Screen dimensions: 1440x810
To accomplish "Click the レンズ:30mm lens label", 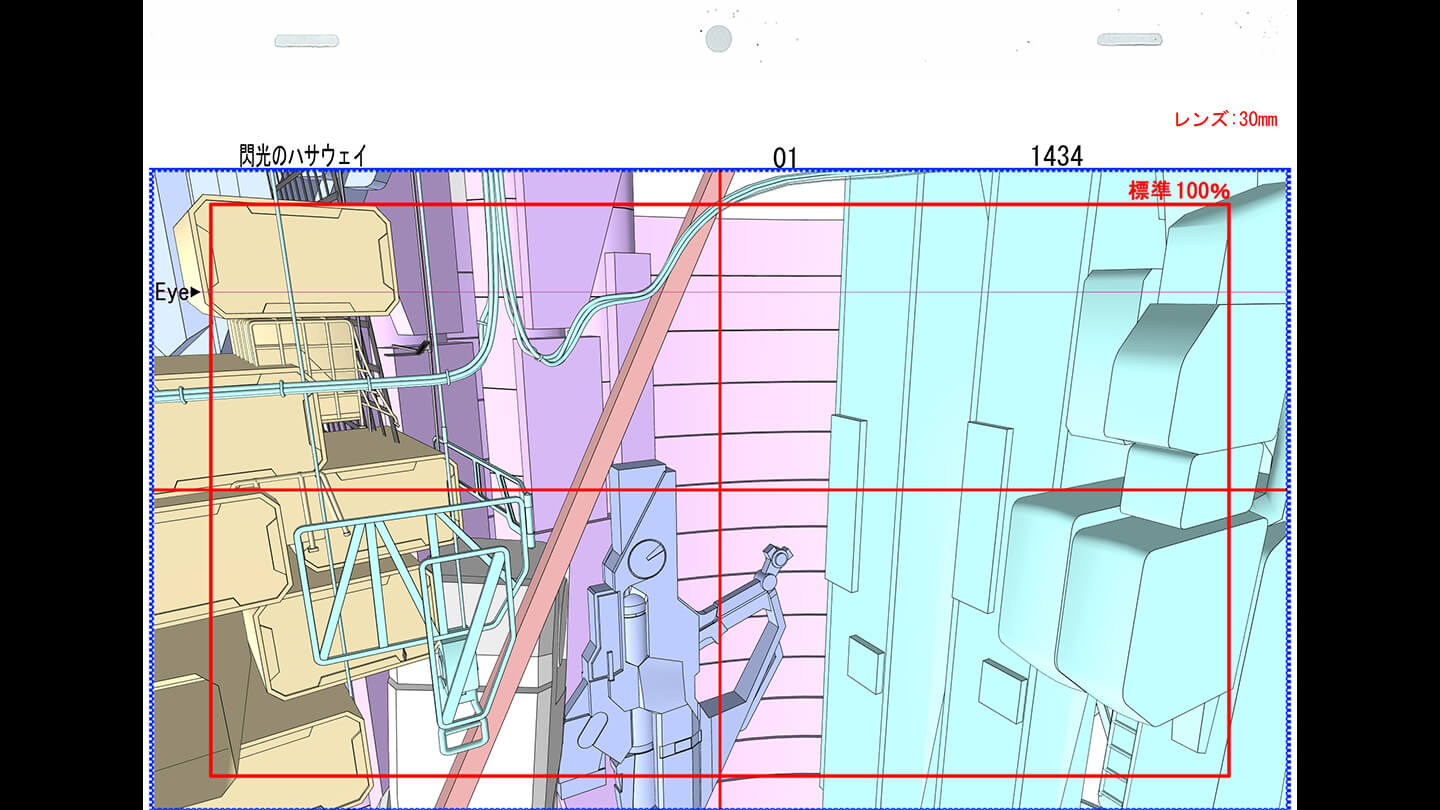I will (1226, 119).
